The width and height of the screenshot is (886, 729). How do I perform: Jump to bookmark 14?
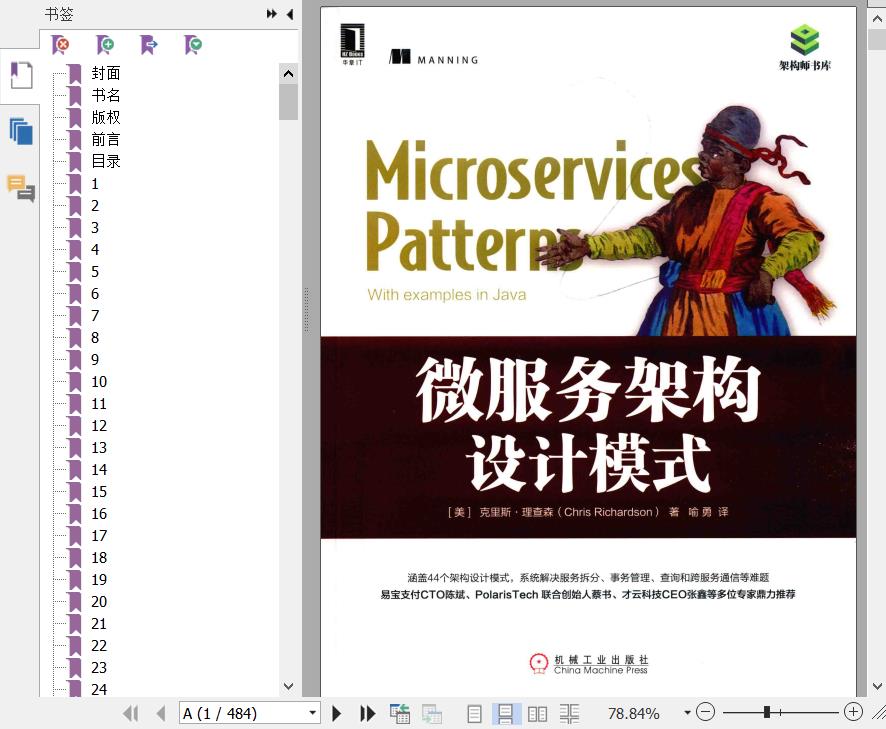pyautogui.click(x=99, y=470)
